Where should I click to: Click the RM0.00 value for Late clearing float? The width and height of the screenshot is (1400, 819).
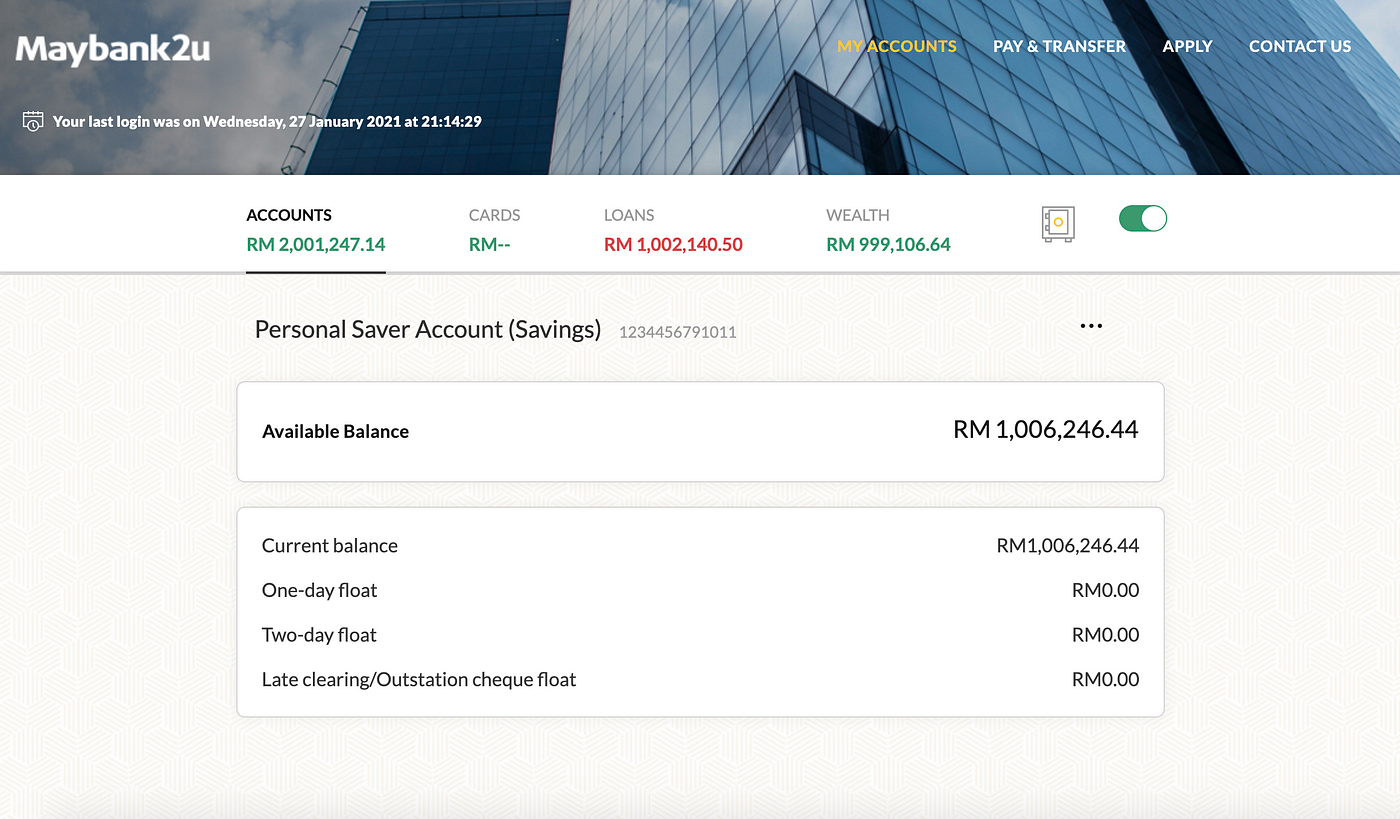(1106, 680)
